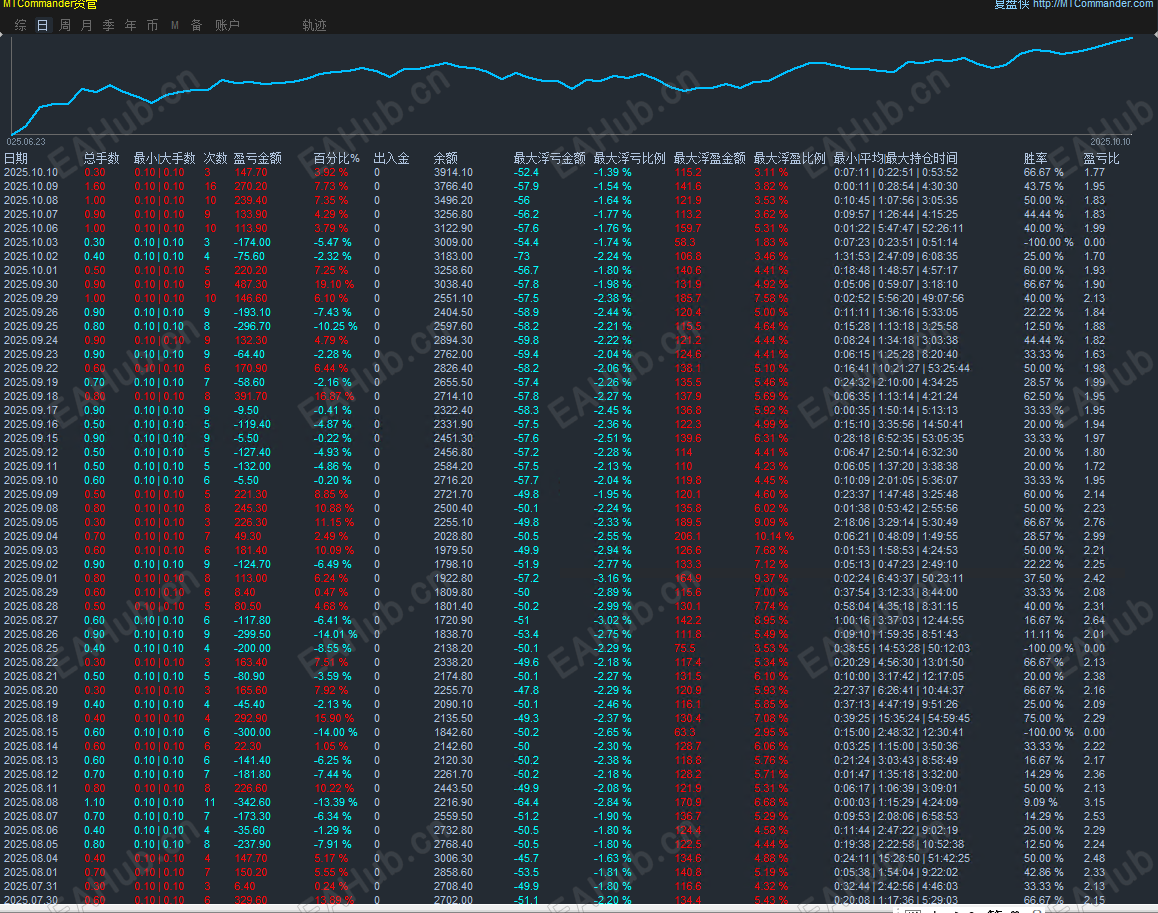Select the 日 daily tab
This screenshot has width=1158, height=913.
(42, 25)
